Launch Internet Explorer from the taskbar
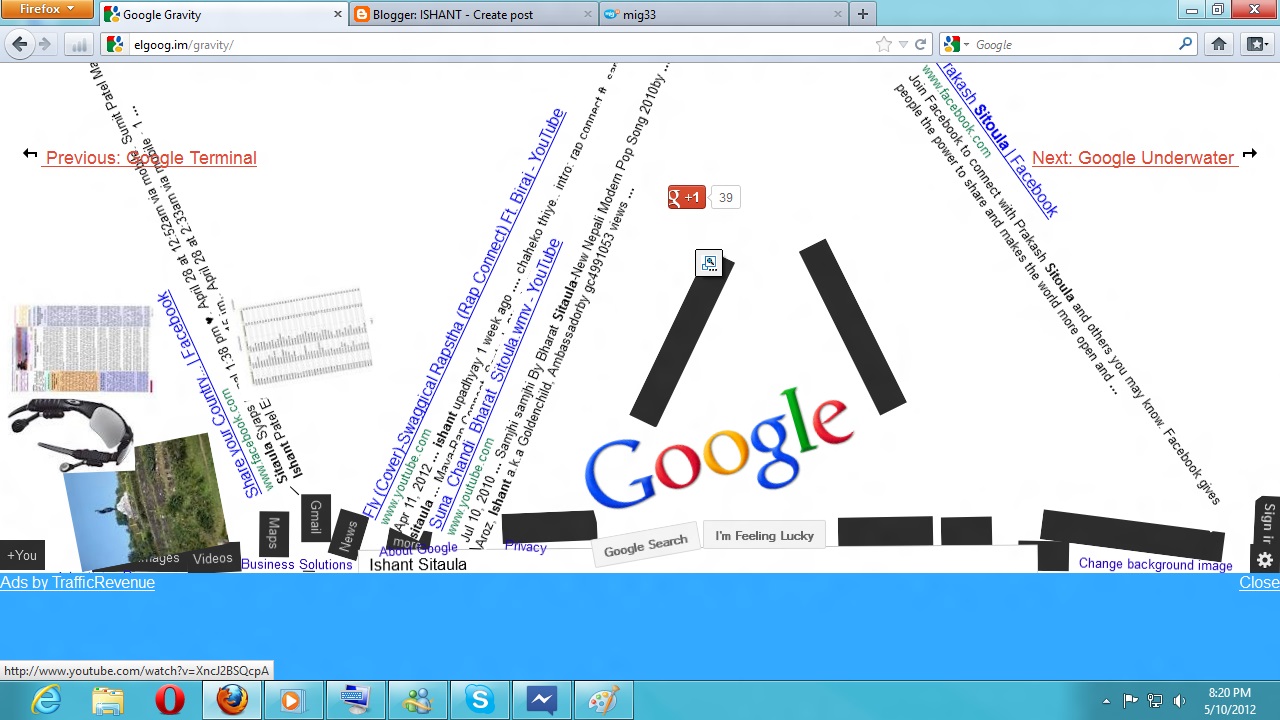This screenshot has height=720, width=1280. click(46, 700)
